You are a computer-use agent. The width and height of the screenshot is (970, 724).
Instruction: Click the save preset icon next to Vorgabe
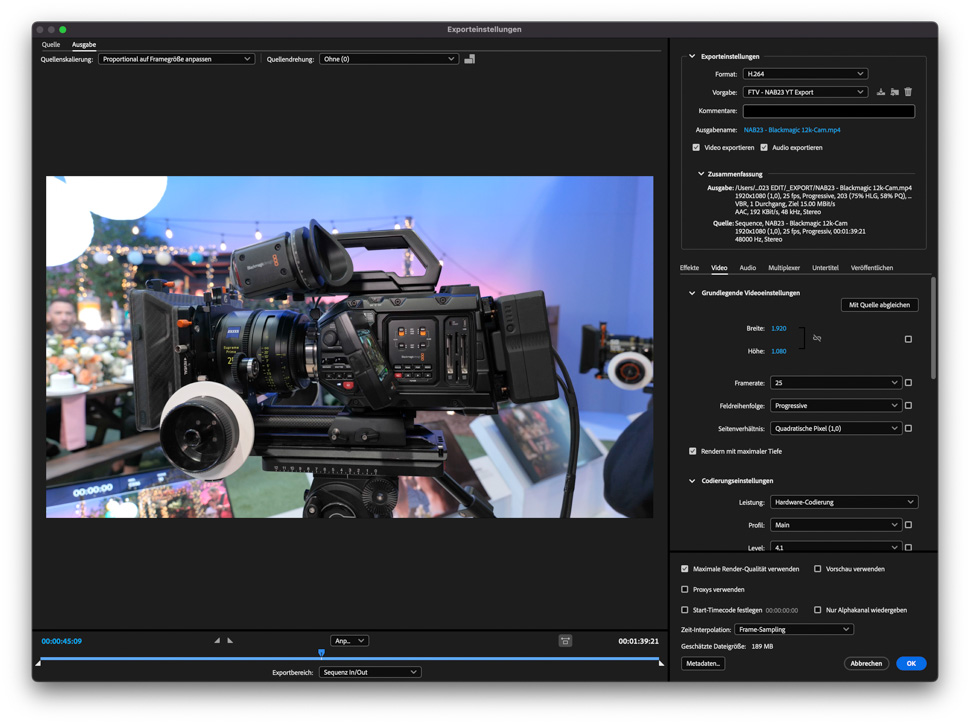pos(881,92)
